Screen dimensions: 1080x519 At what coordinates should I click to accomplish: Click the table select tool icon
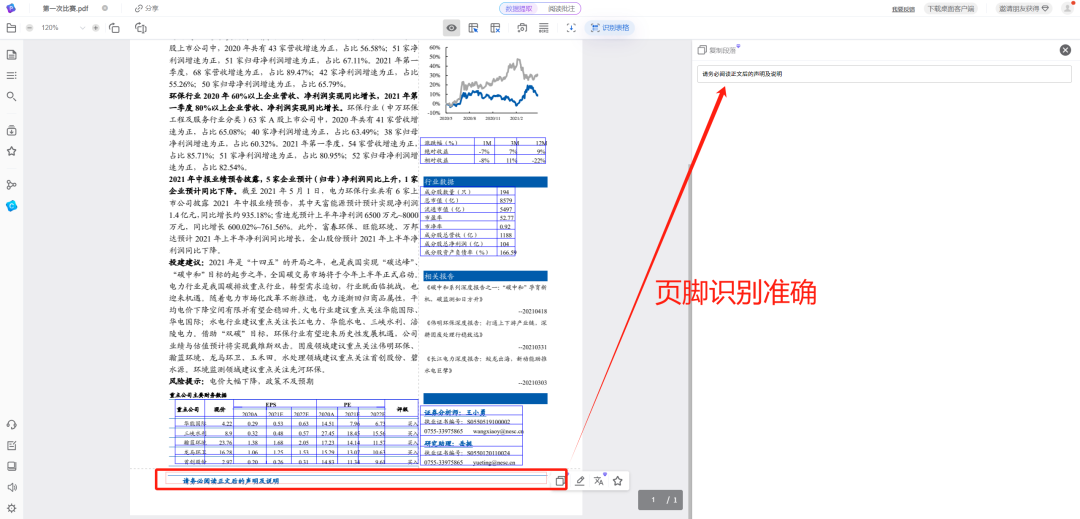point(473,28)
